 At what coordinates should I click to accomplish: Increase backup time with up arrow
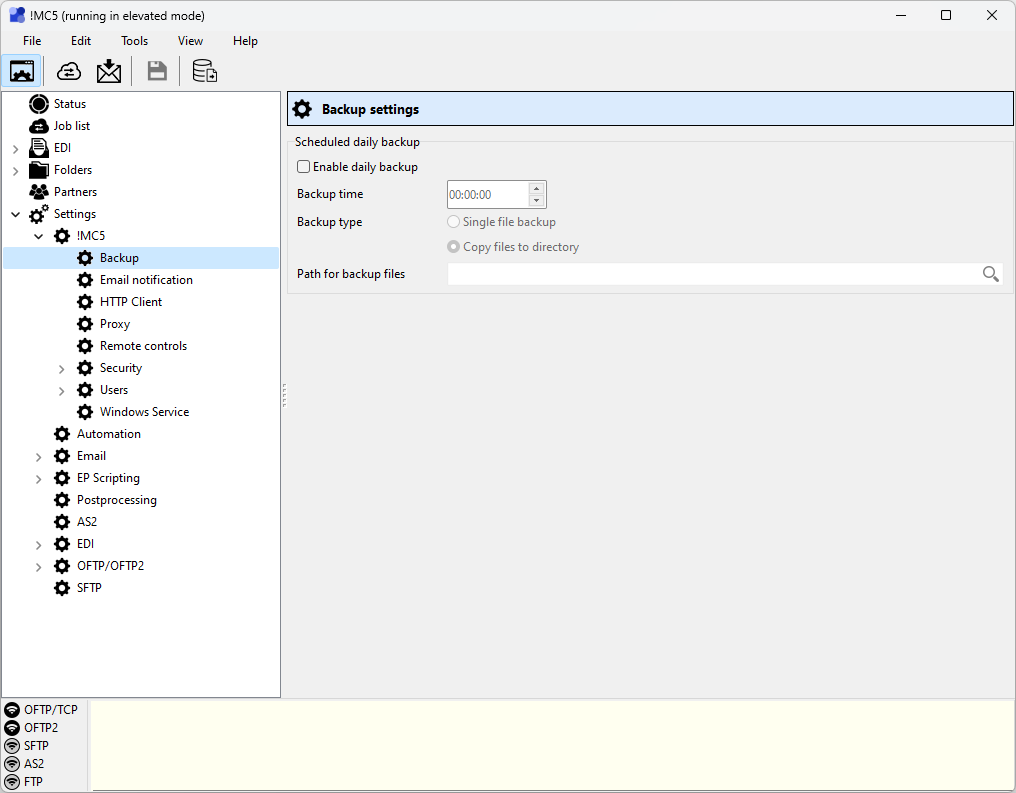pos(537,189)
